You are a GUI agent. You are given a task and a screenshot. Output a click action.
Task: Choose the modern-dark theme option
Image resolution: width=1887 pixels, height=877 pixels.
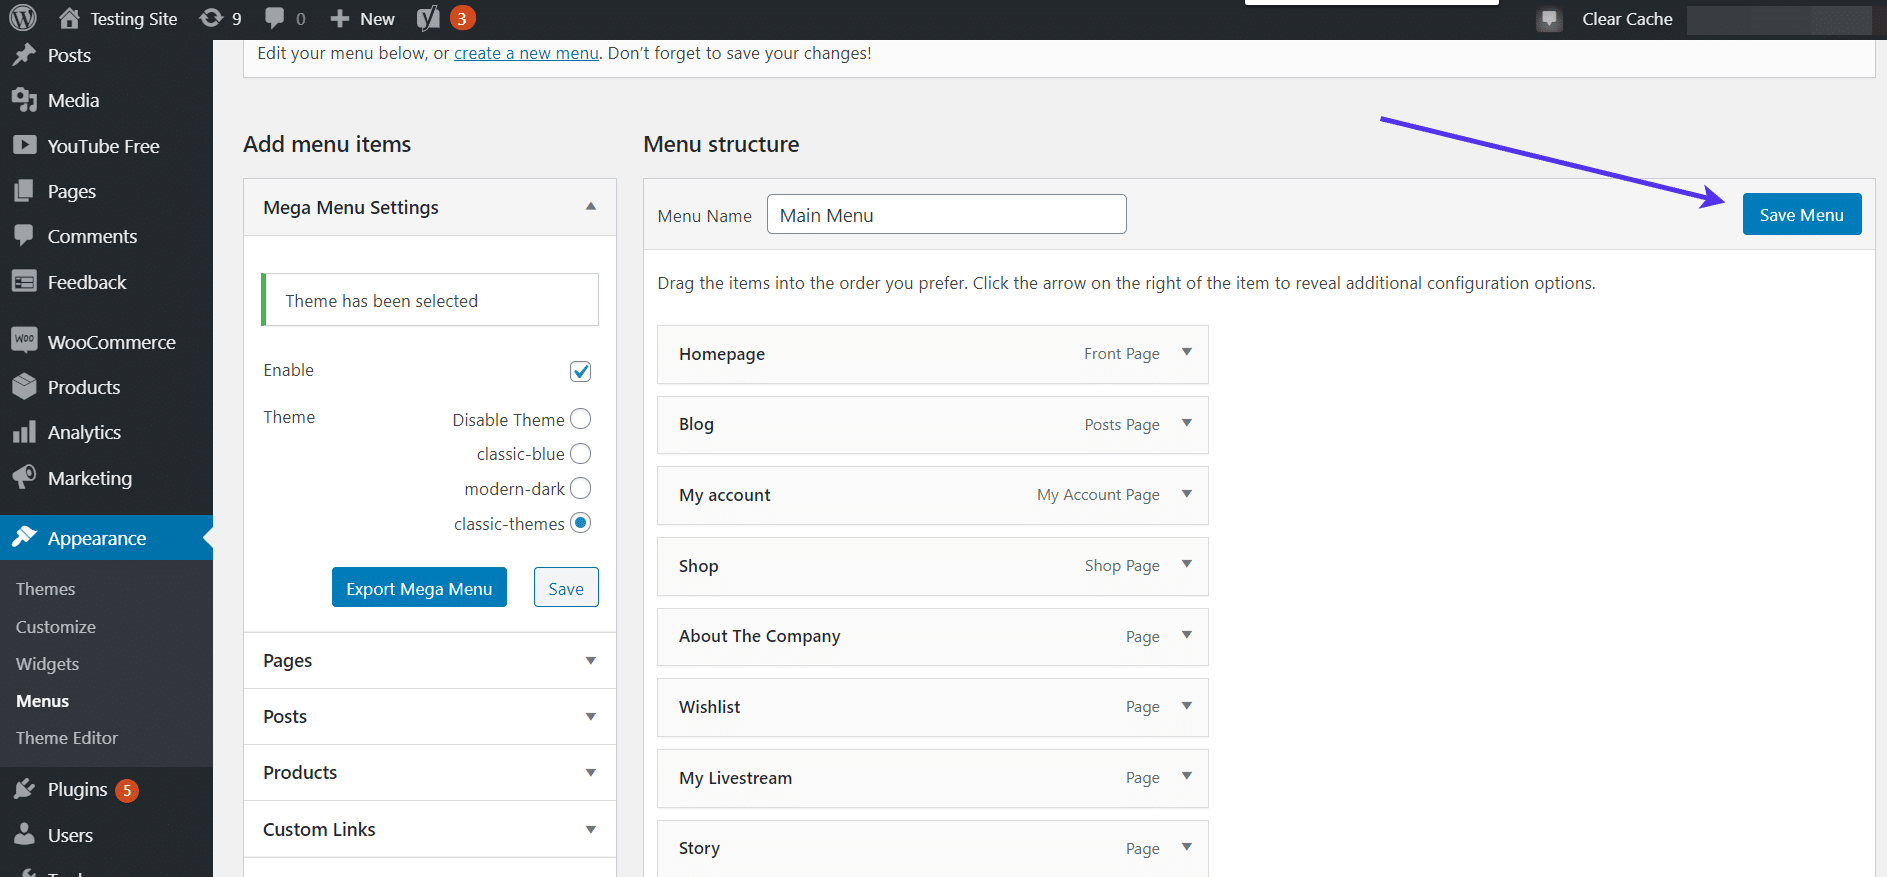[x=580, y=489]
